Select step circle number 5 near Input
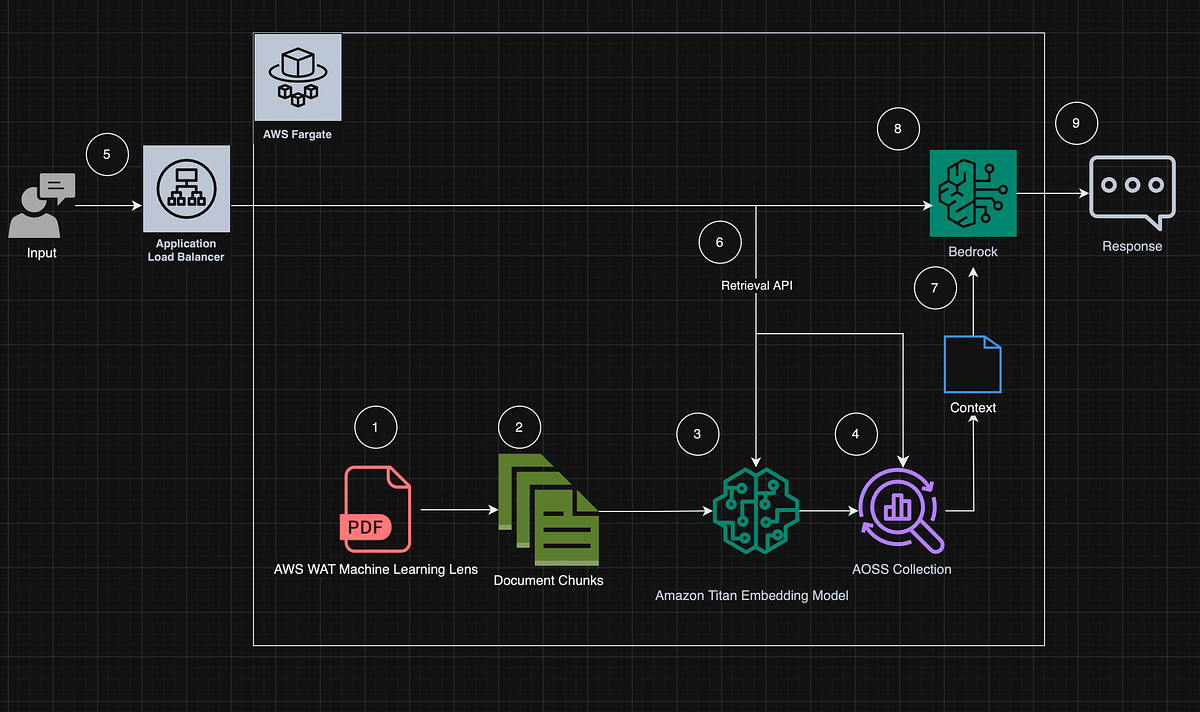This screenshot has height=712, width=1200. (x=107, y=154)
